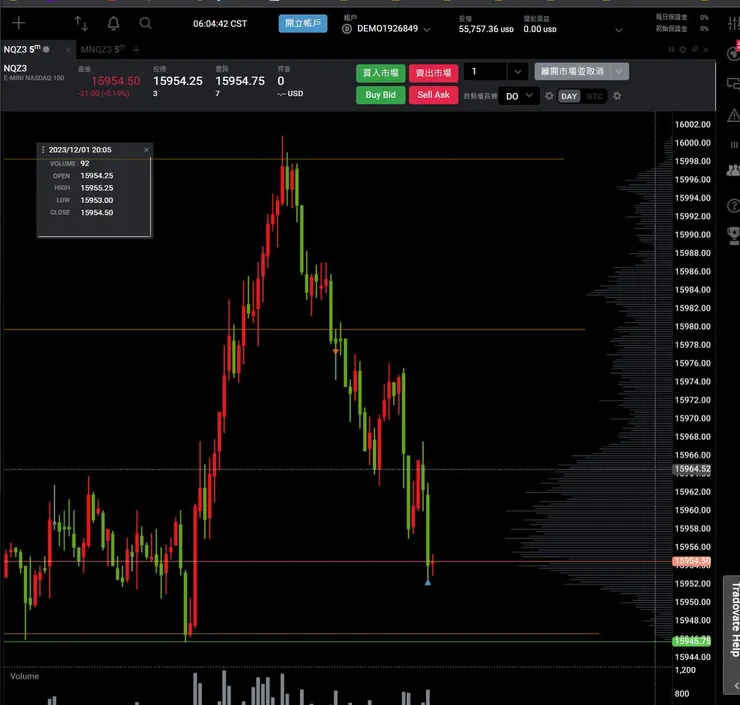Click the orange down-triangle chart marker

[336, 352]
